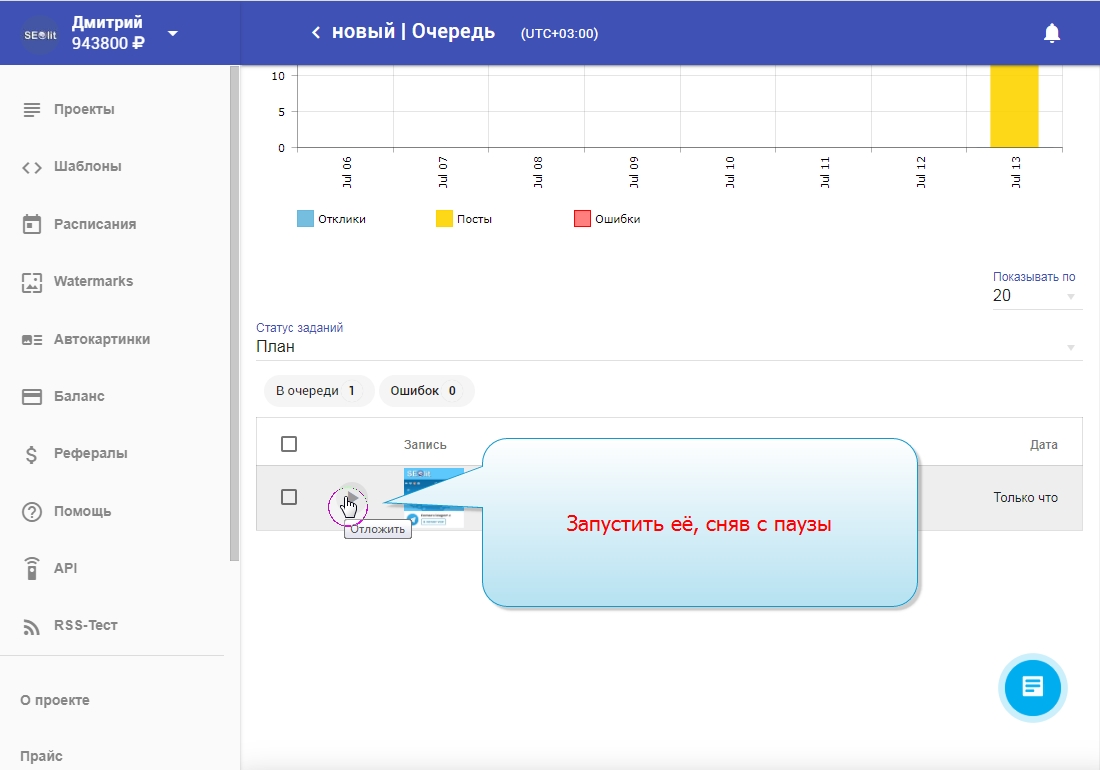Select the Ошибок filter chip

(x=424, y=391)
